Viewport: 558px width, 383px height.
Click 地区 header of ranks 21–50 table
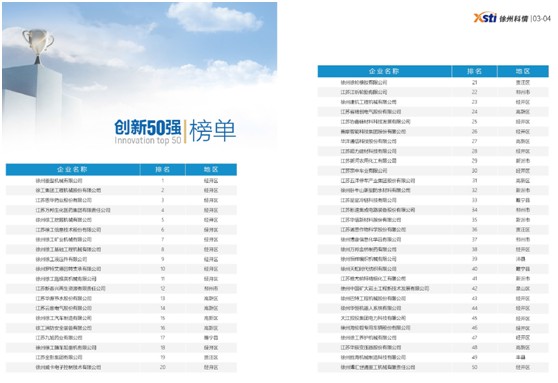pos(523,71)
